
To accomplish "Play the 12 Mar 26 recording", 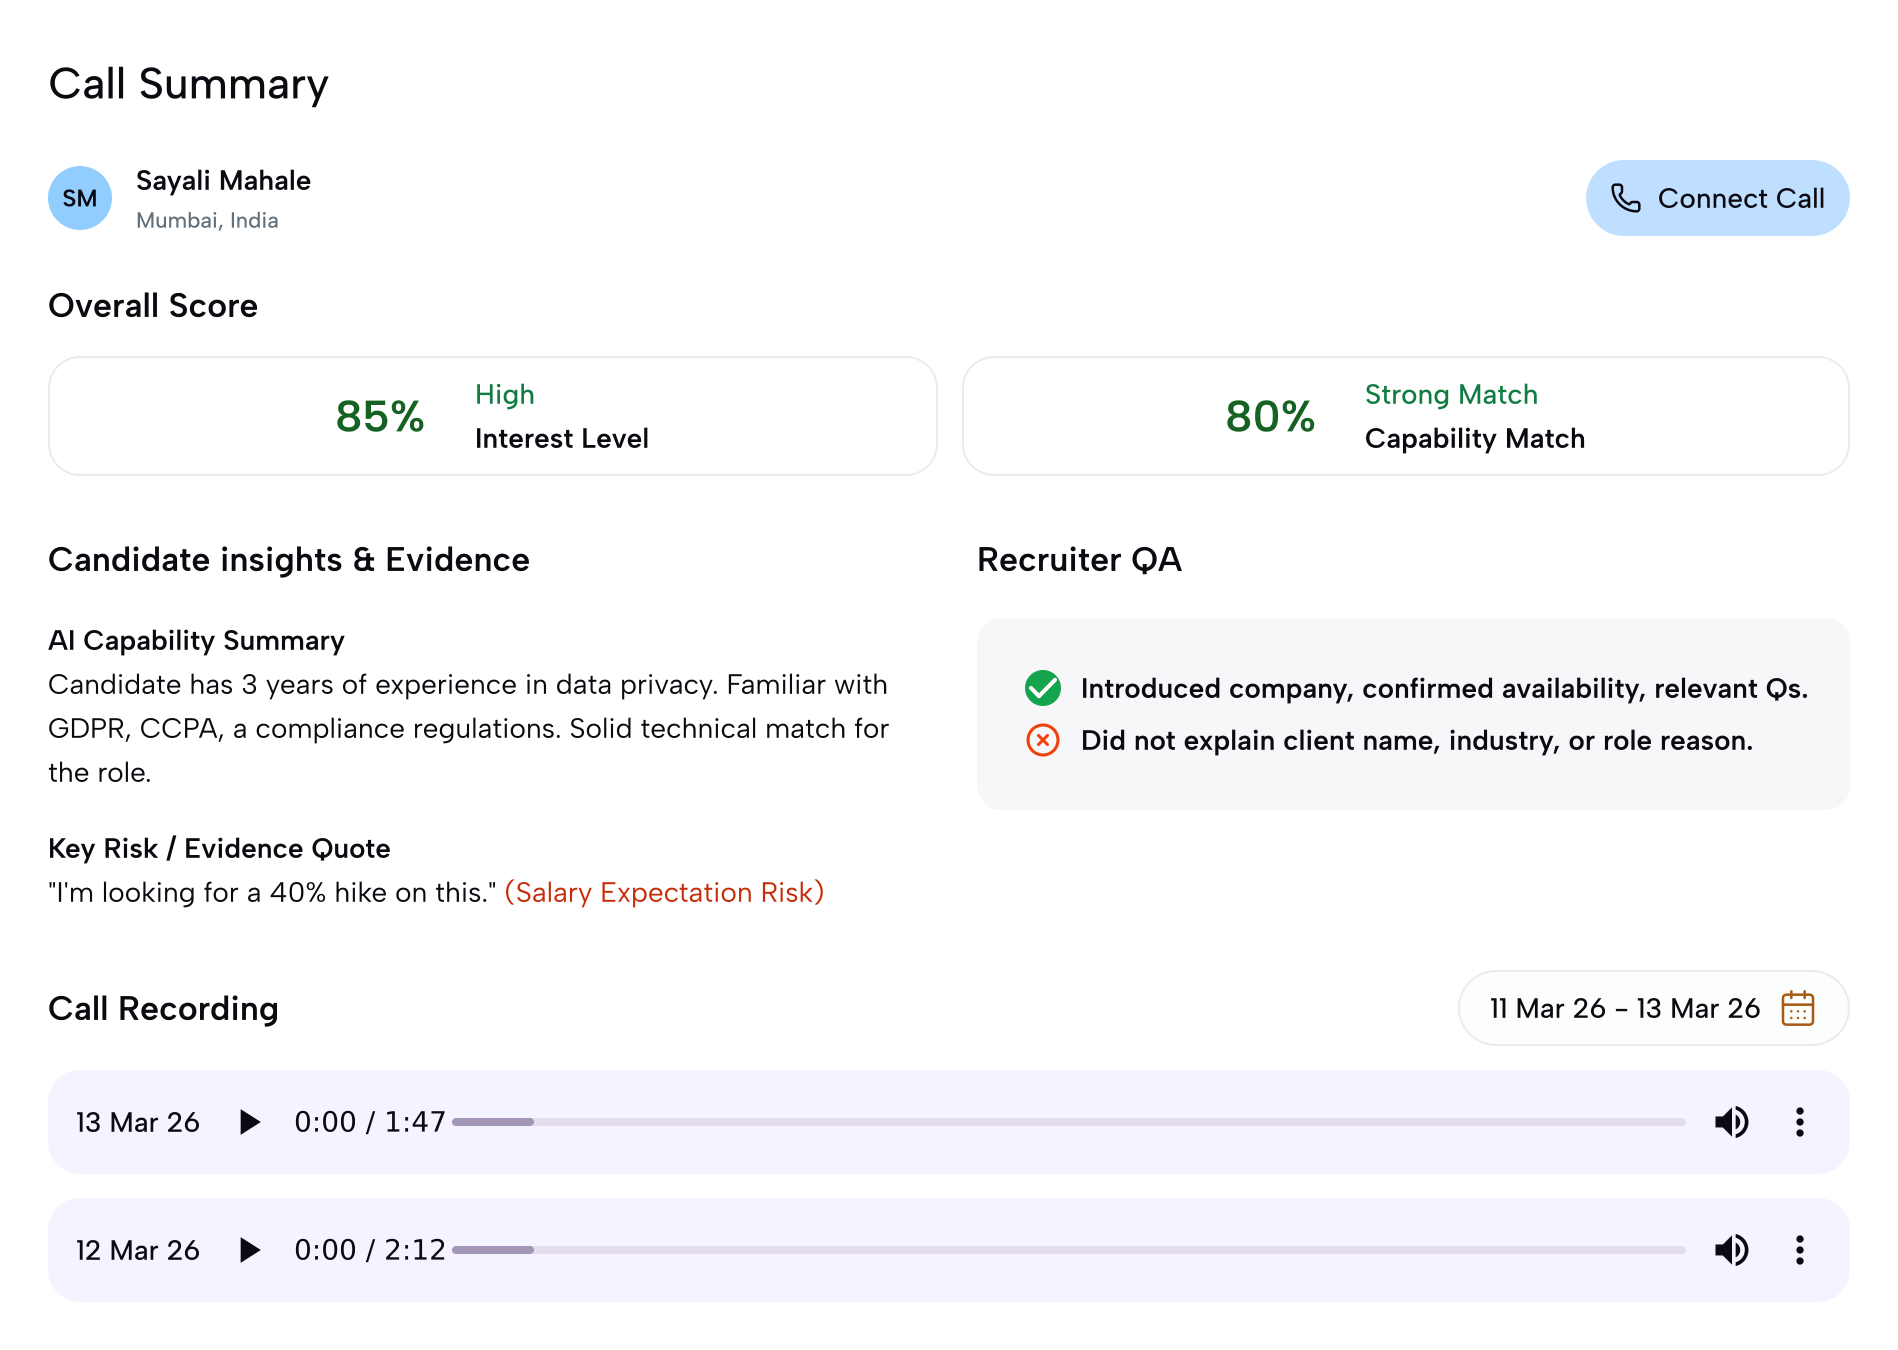I will [250, 1250].
